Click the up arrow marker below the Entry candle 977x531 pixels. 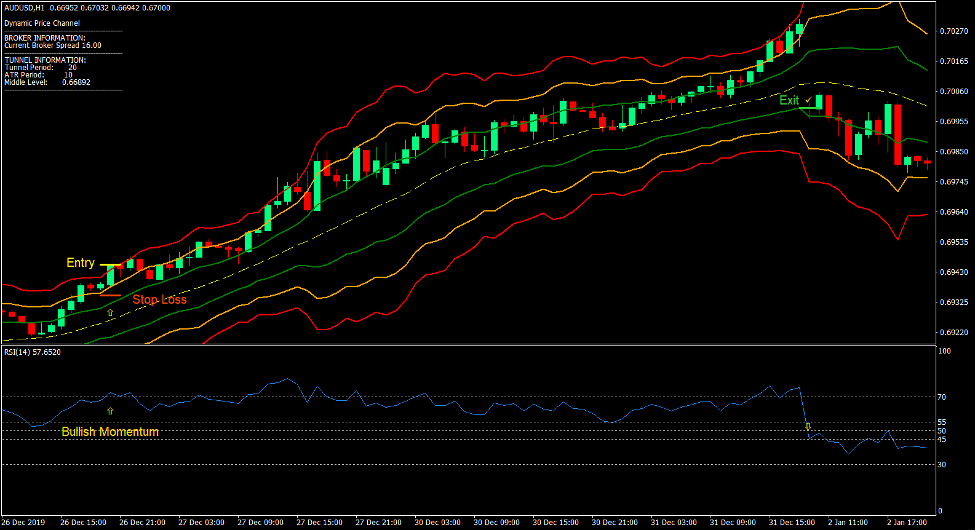tap(110, 313)
